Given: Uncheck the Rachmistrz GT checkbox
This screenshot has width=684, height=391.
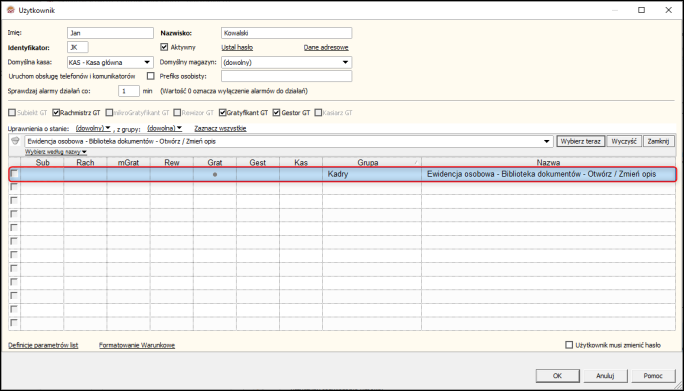Looking at the screenshot, I should click(x=56, y=113).
